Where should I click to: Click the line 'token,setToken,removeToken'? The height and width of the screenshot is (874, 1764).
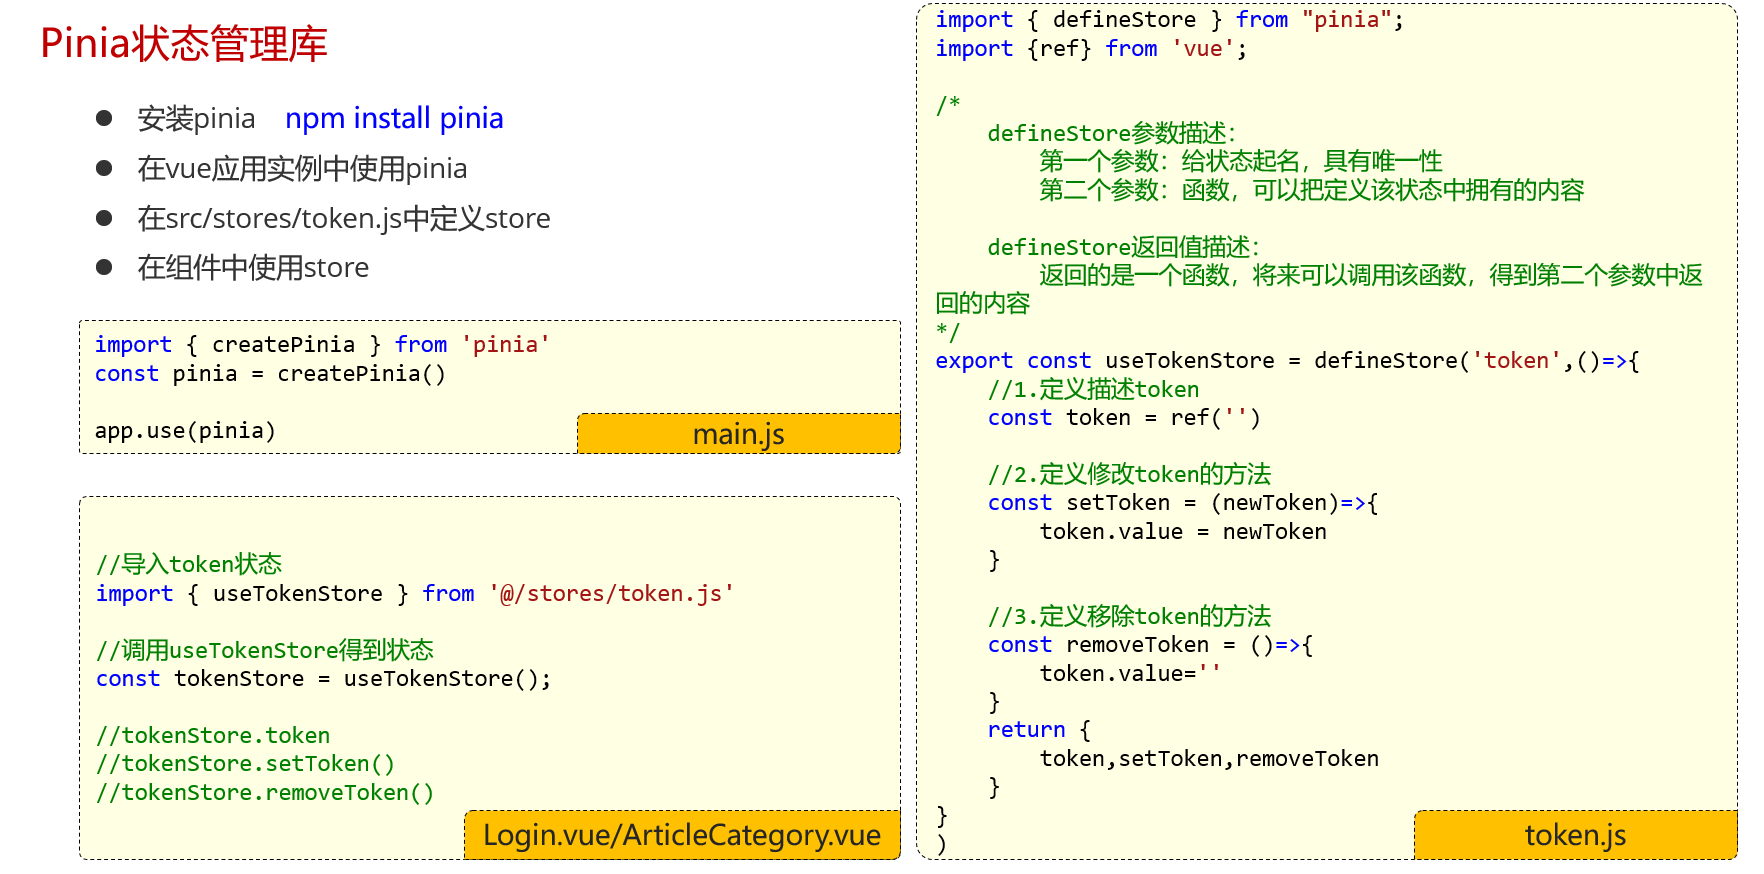tap(1209, 759)
